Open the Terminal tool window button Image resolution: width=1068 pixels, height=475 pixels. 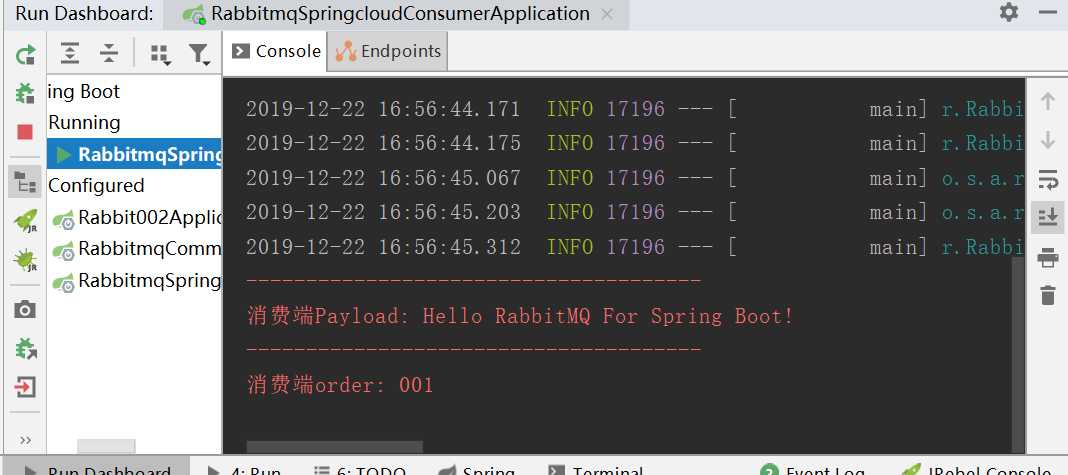[x=596, y=469]
